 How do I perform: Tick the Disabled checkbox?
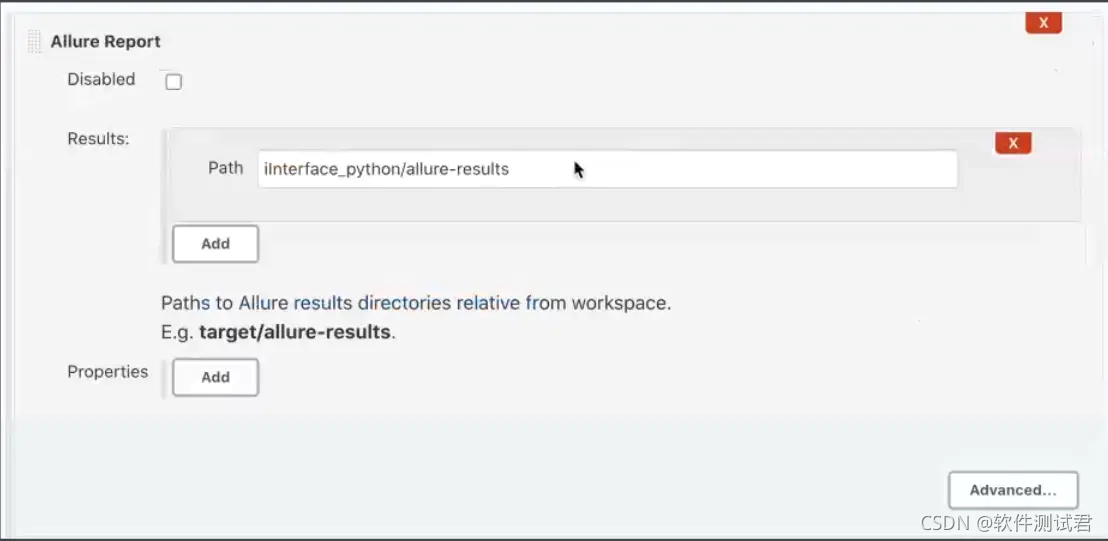[173, 82]
